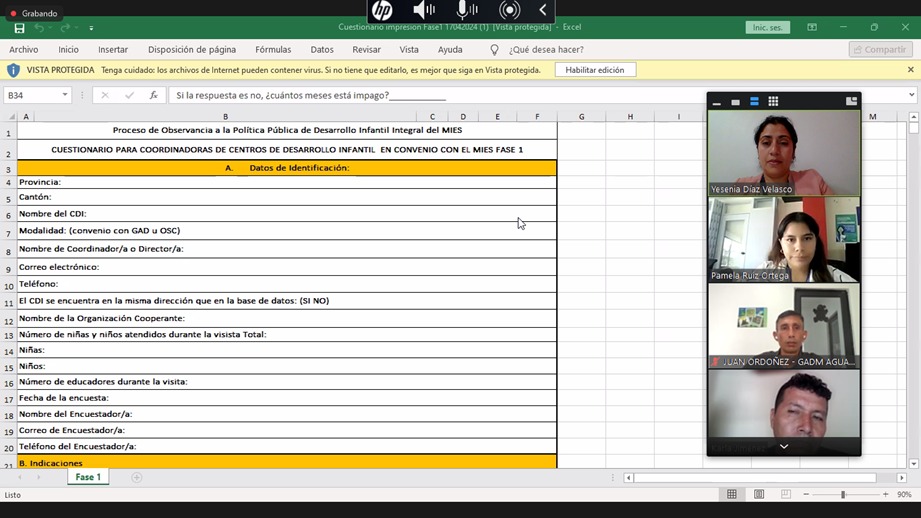Expand the formula bar with its chevron
Viewport: 921px width, 518px height.
pos(911,95)
